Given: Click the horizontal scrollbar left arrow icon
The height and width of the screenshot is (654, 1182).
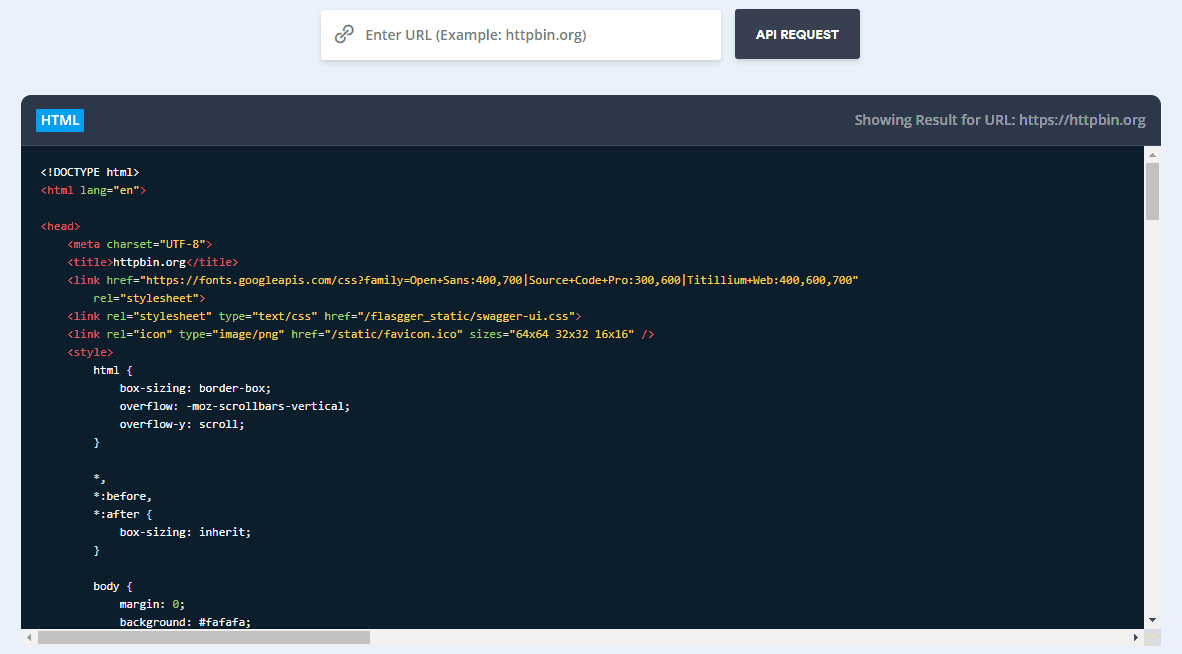Looking at the screenshot, I should [29, 636].
